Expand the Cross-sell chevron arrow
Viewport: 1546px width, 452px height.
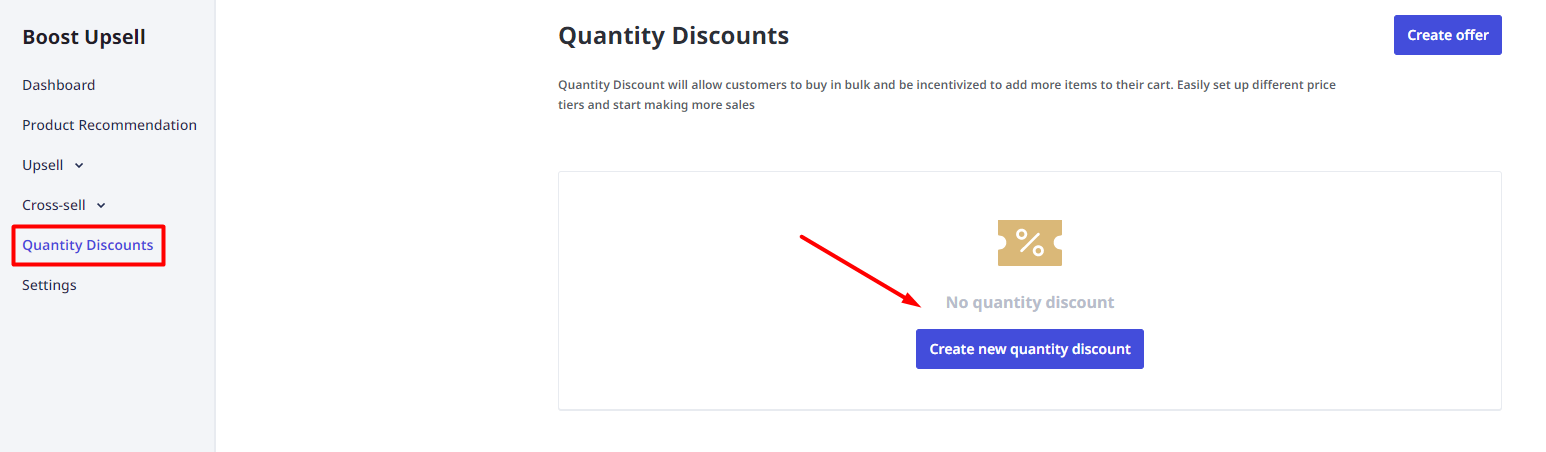(x=101, y=205)
